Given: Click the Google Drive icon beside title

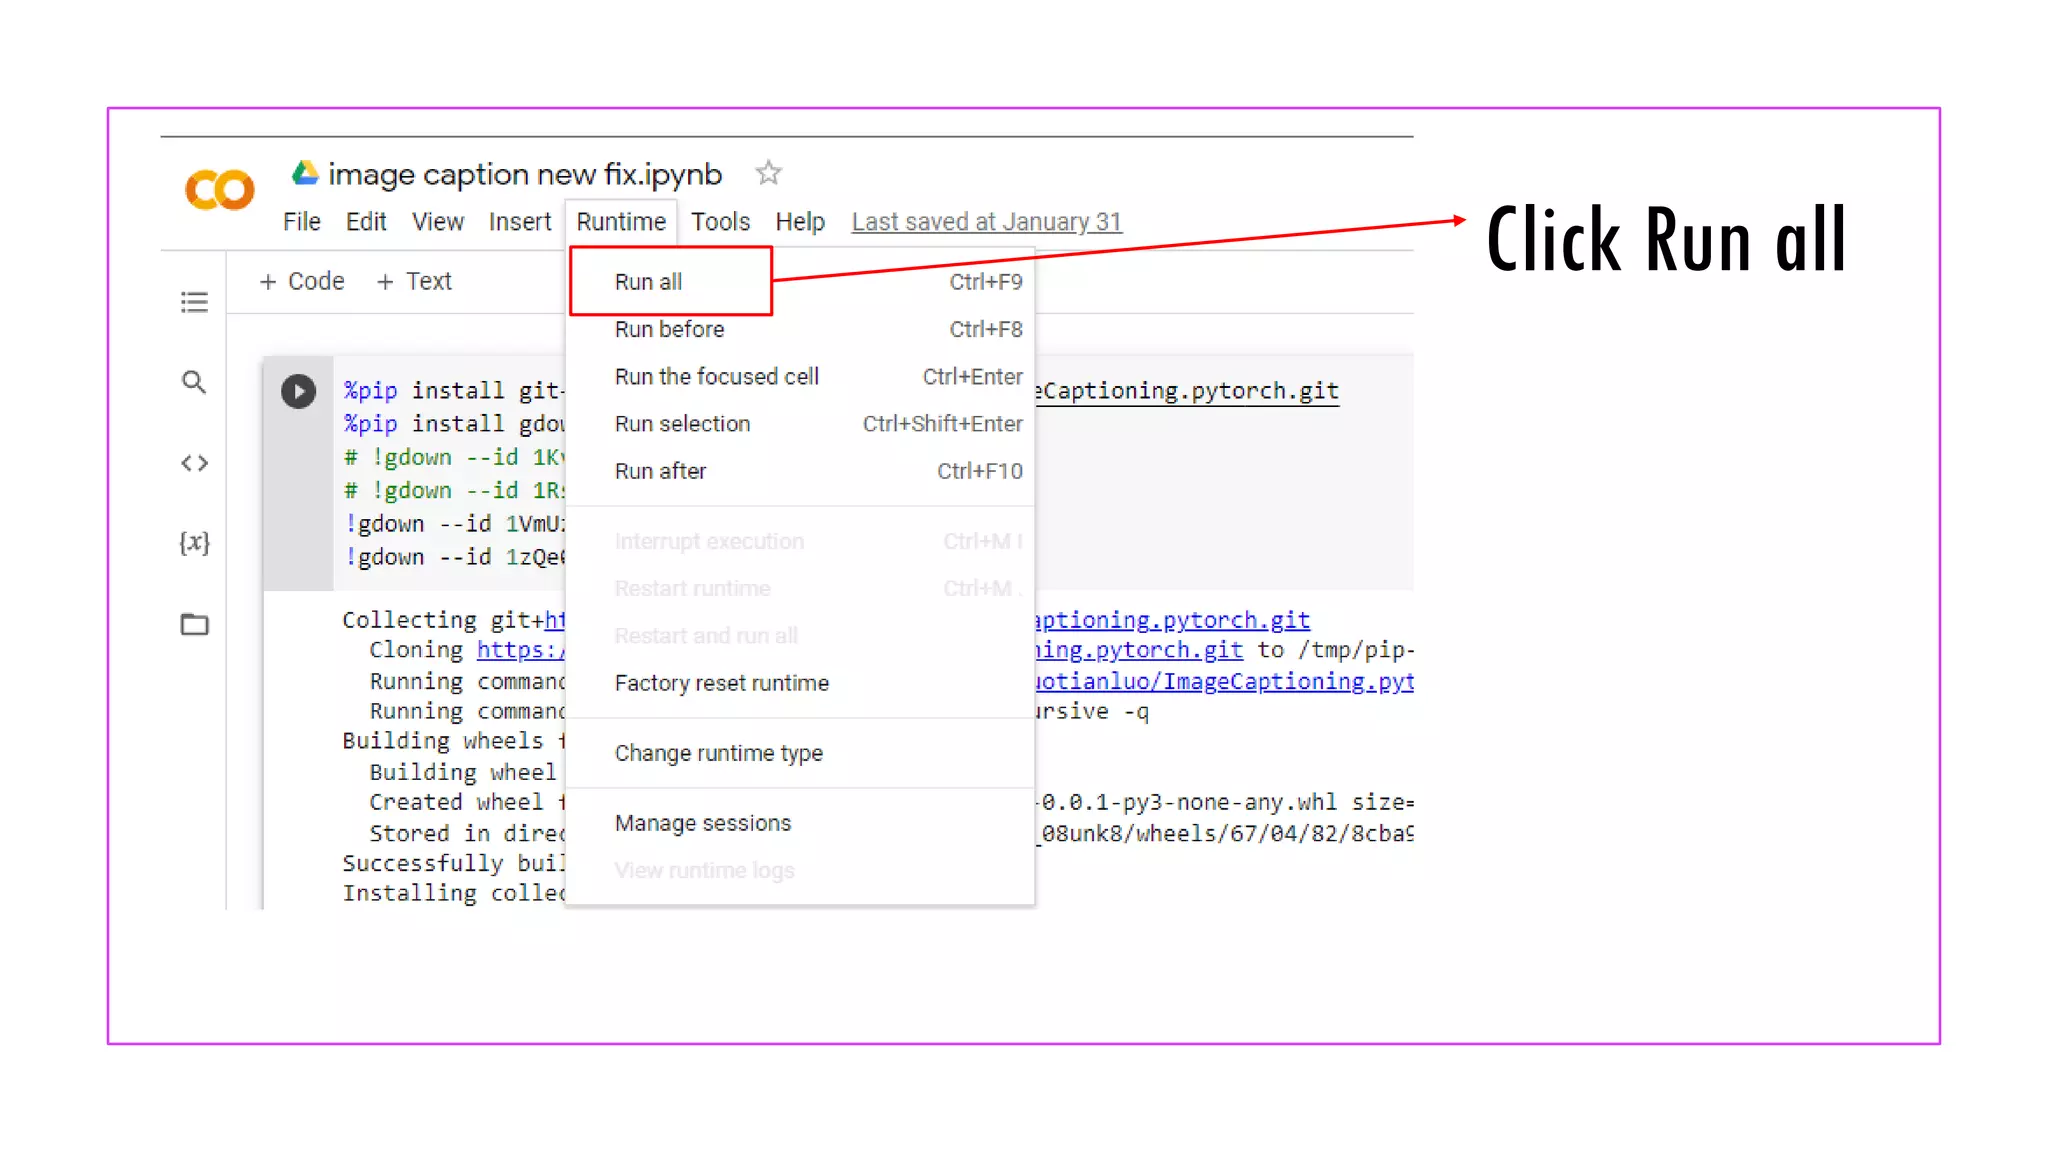Looking at the screenshot, I should (x=305, y=173).
